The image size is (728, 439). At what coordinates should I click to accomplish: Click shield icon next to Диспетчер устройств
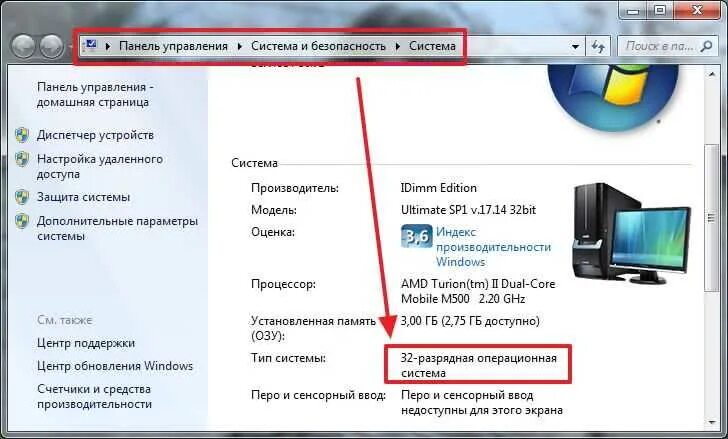coord(22,135)
